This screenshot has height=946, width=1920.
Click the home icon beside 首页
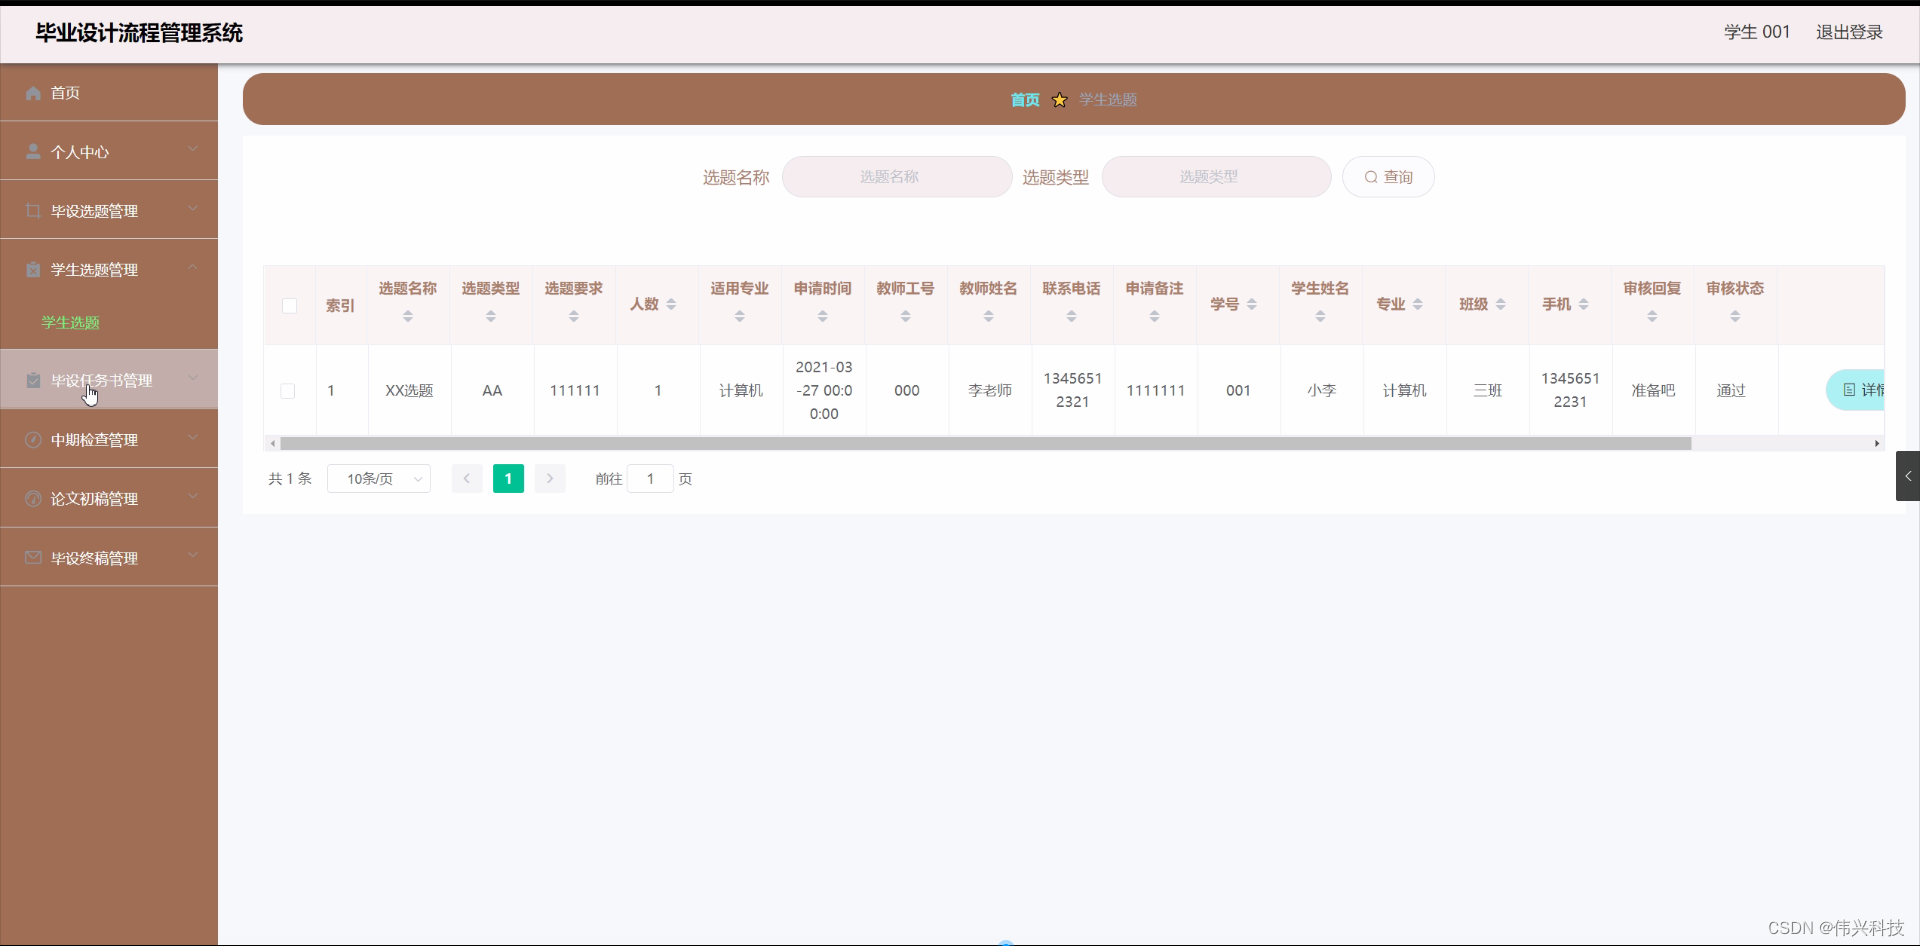33,92
